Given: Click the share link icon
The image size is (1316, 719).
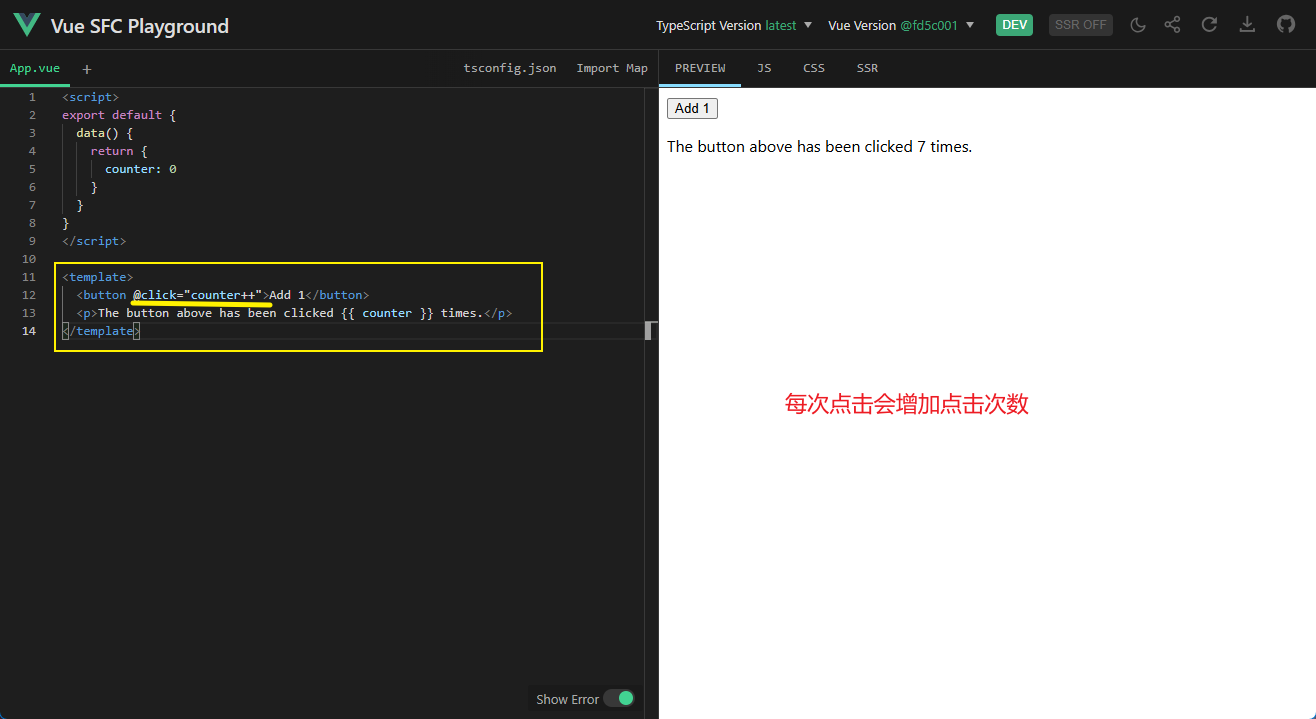Looking at the screenshot, I should 1173,25.
